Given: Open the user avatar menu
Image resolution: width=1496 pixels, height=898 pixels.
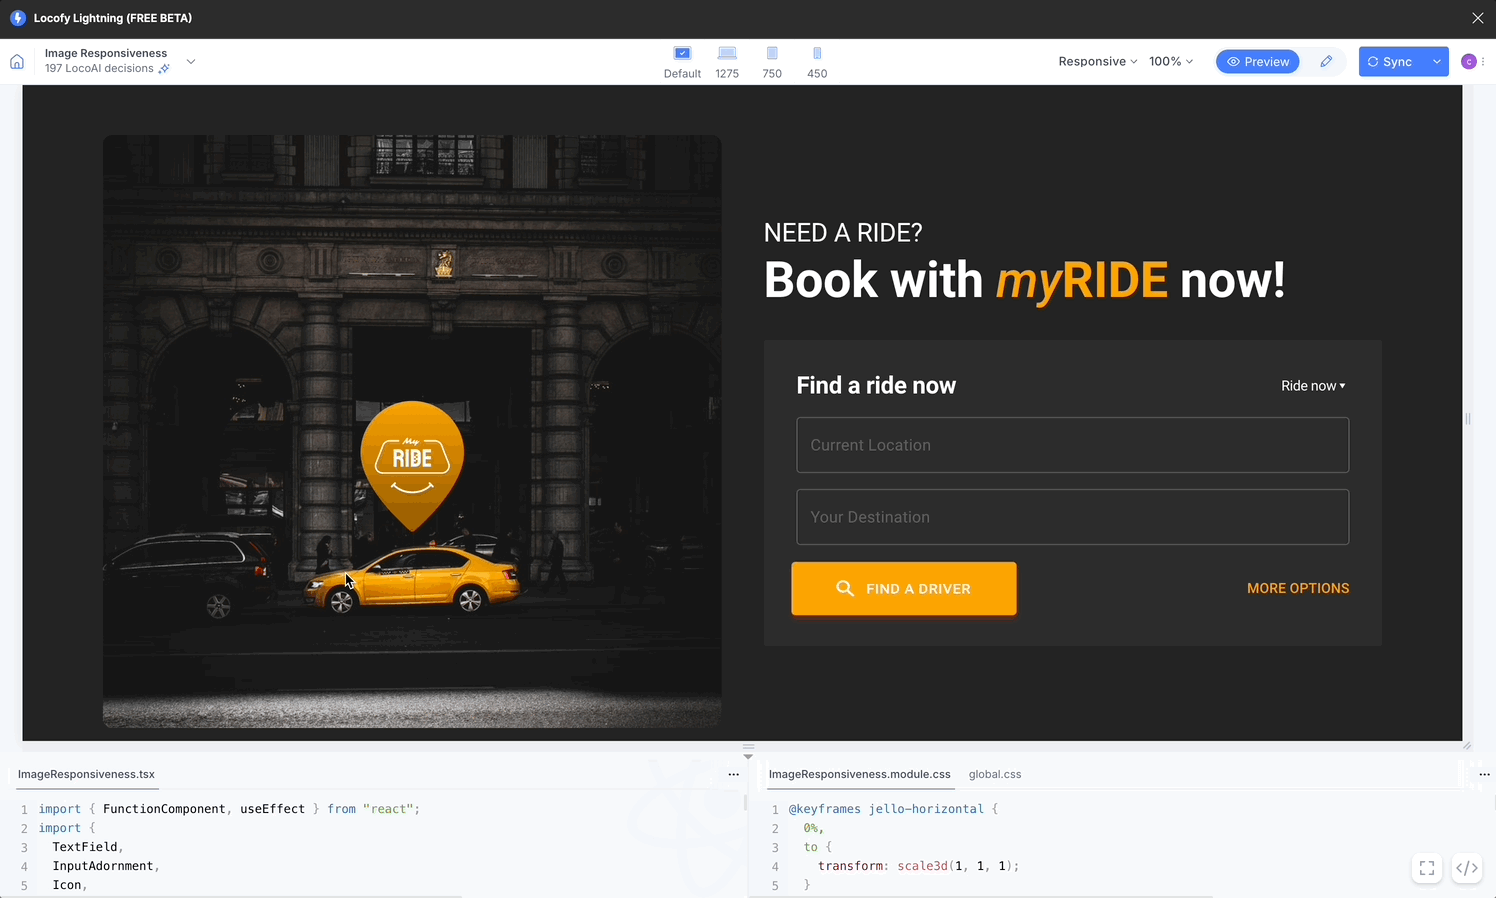Looking at the screenshot, I should 1469,62.
